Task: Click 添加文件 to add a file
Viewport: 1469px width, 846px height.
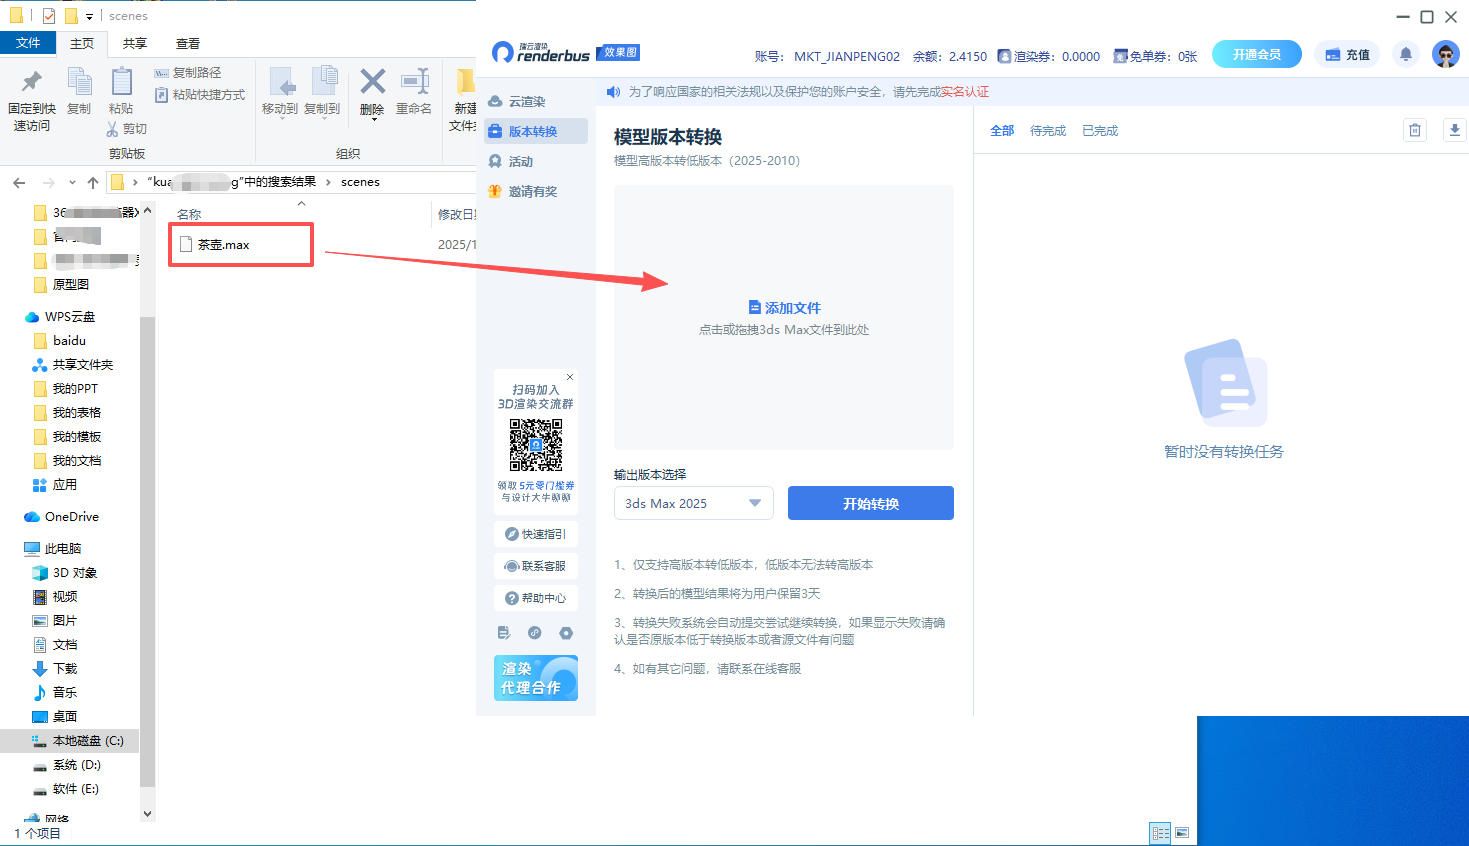Action: click(784, 308)
